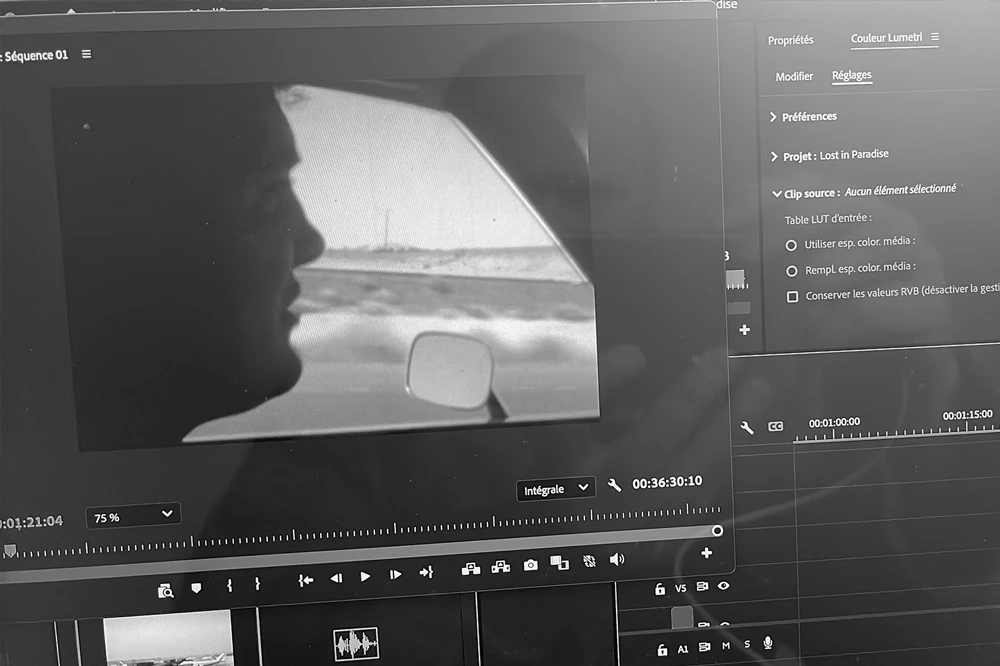Go to the In point

click(x=305, y=580)
